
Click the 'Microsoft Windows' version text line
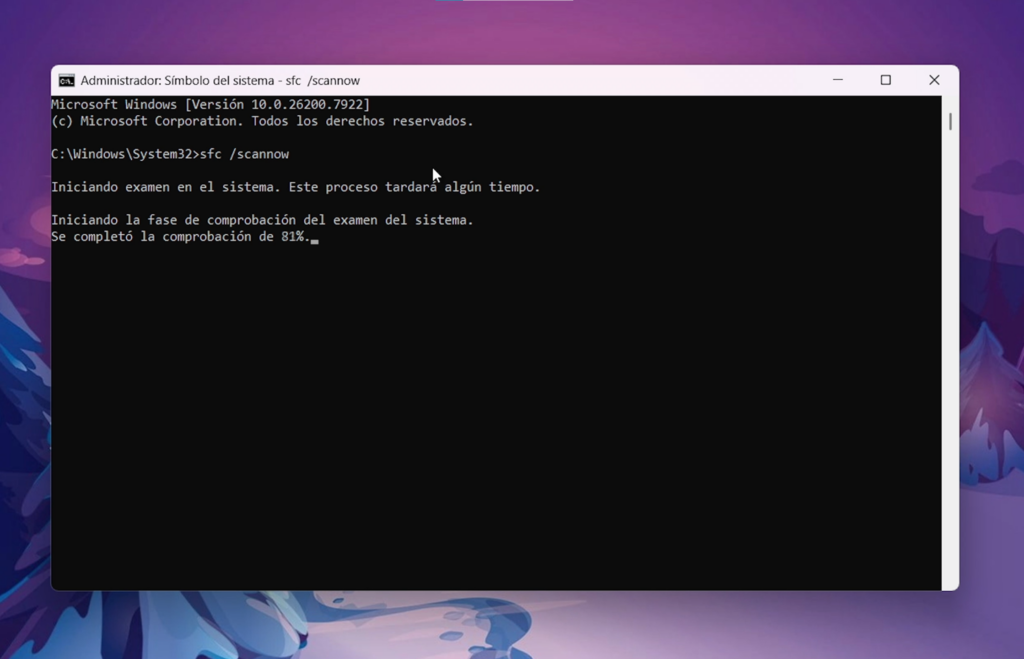point(210,103)
